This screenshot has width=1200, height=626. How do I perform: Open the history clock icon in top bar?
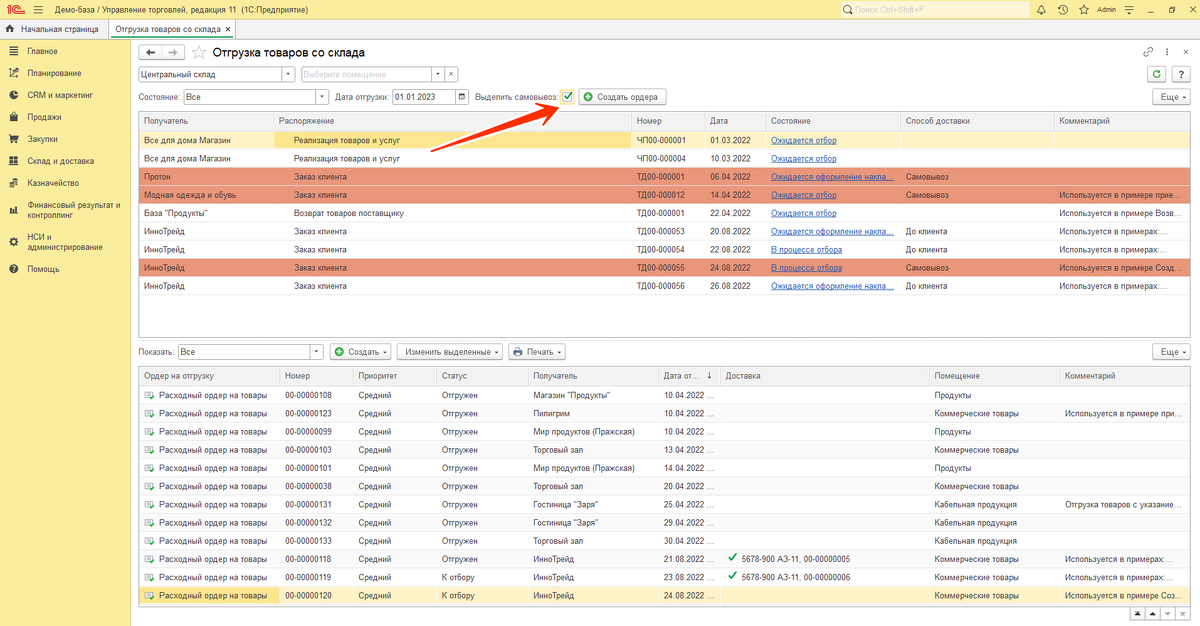point(1062,9)
